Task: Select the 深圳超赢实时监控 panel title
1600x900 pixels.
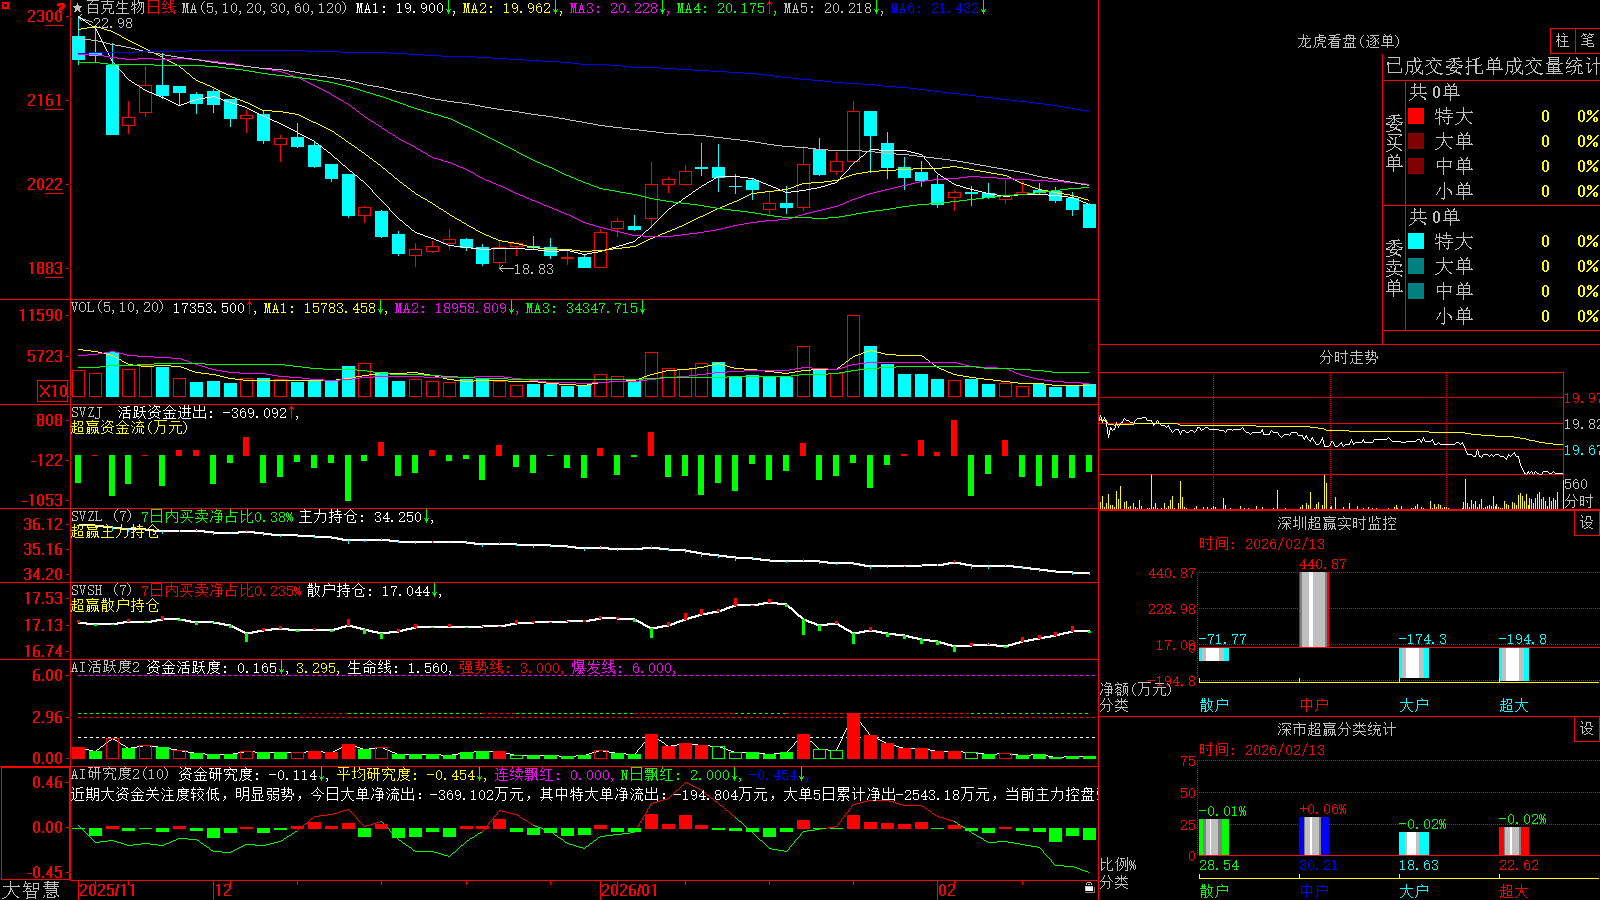Action: point(1337,523)
